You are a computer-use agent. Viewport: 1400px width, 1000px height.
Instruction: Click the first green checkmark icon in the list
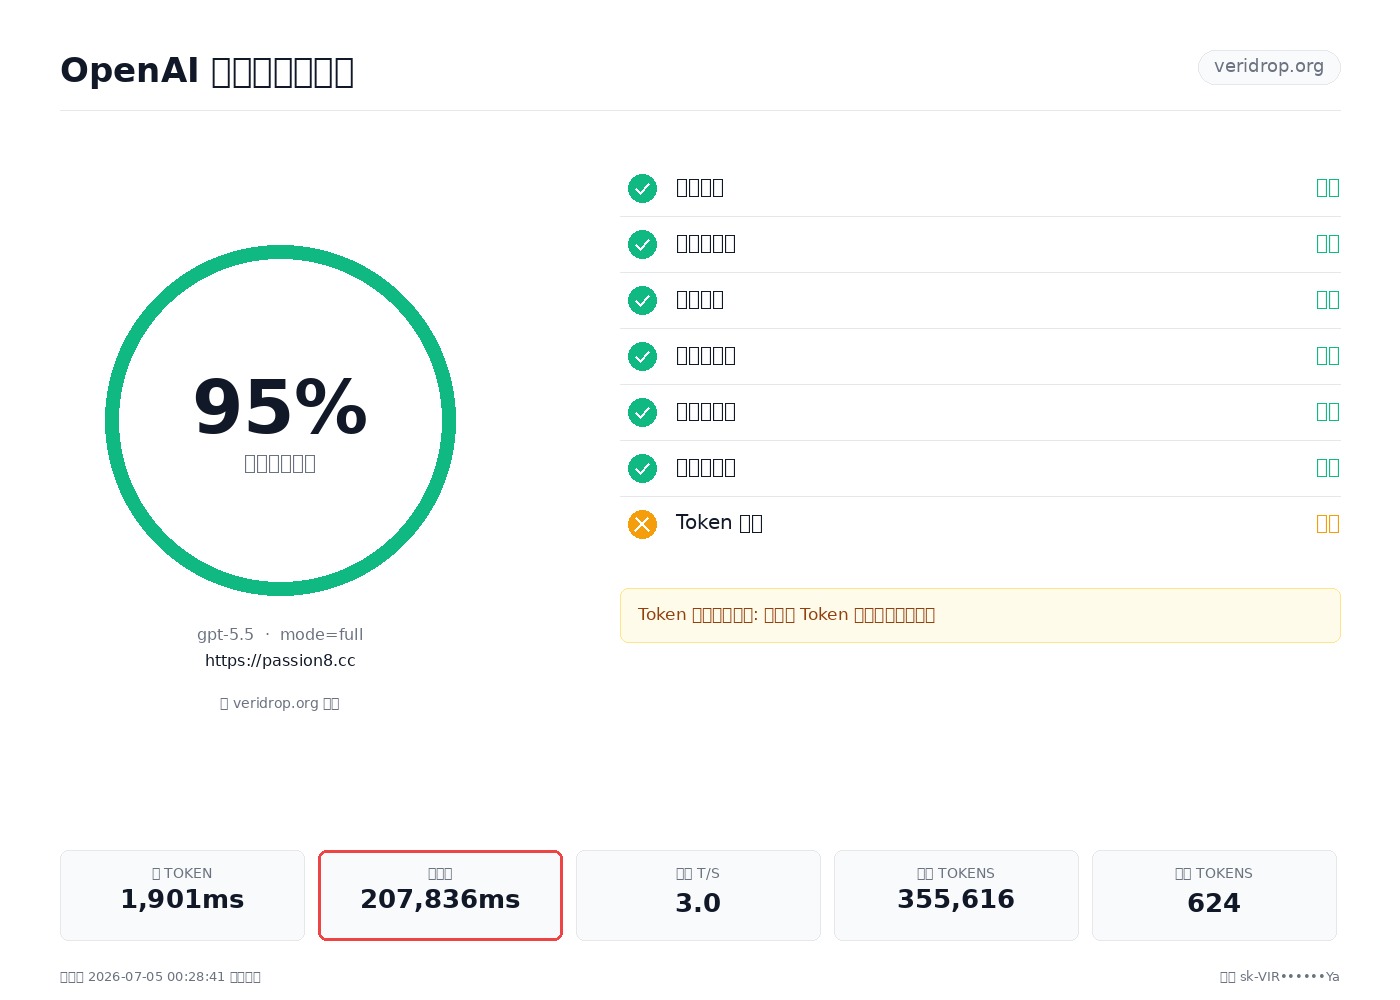(x=642, y=188)
